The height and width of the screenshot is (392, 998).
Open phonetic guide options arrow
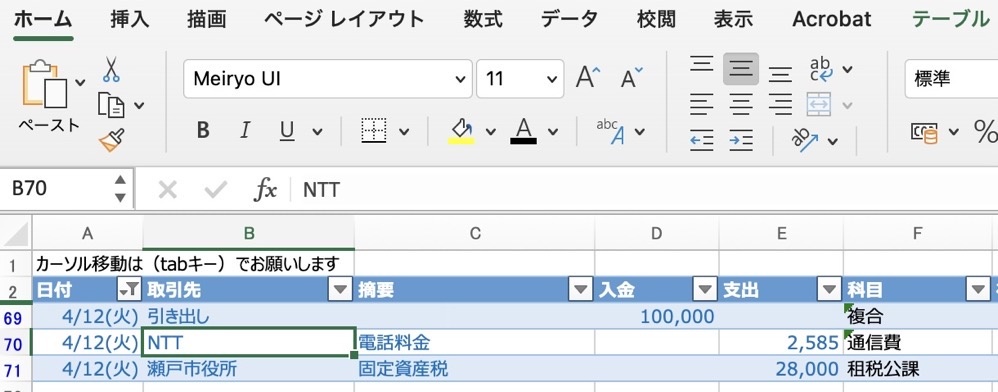(x=640, y=132)
